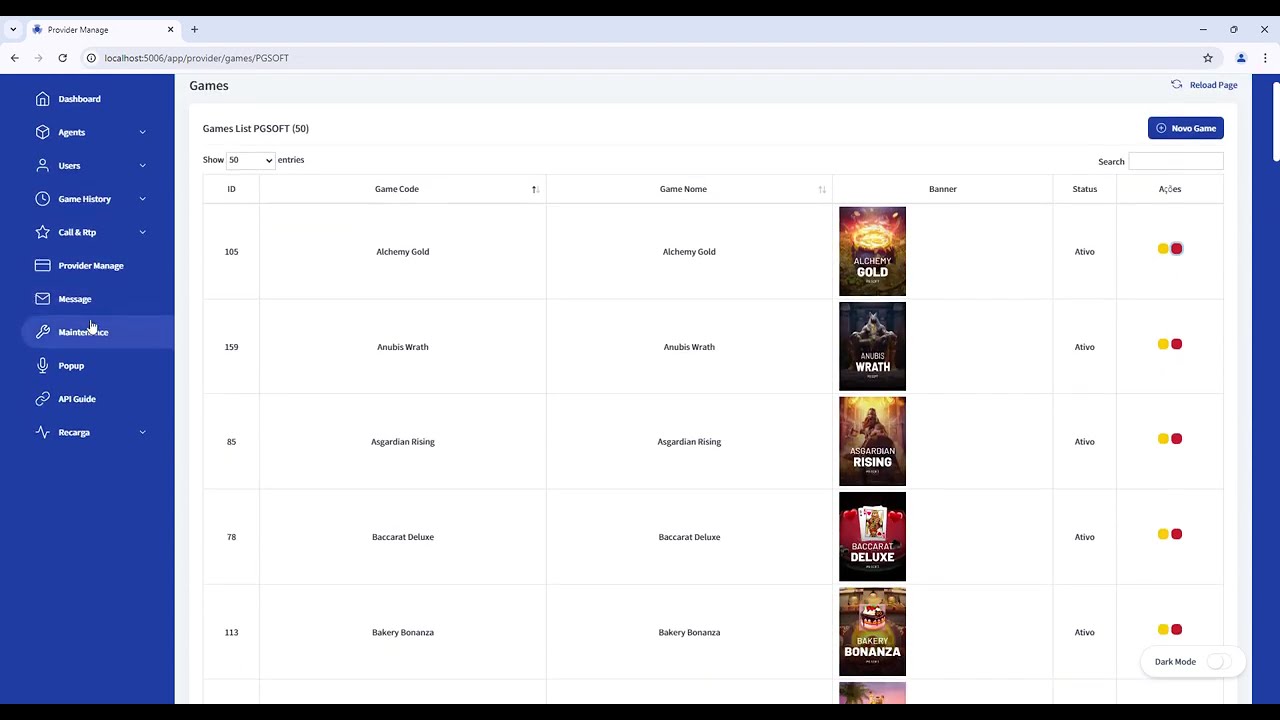Click the Novo Game button
This screenshot has height=720, width=1280.
1186,128
